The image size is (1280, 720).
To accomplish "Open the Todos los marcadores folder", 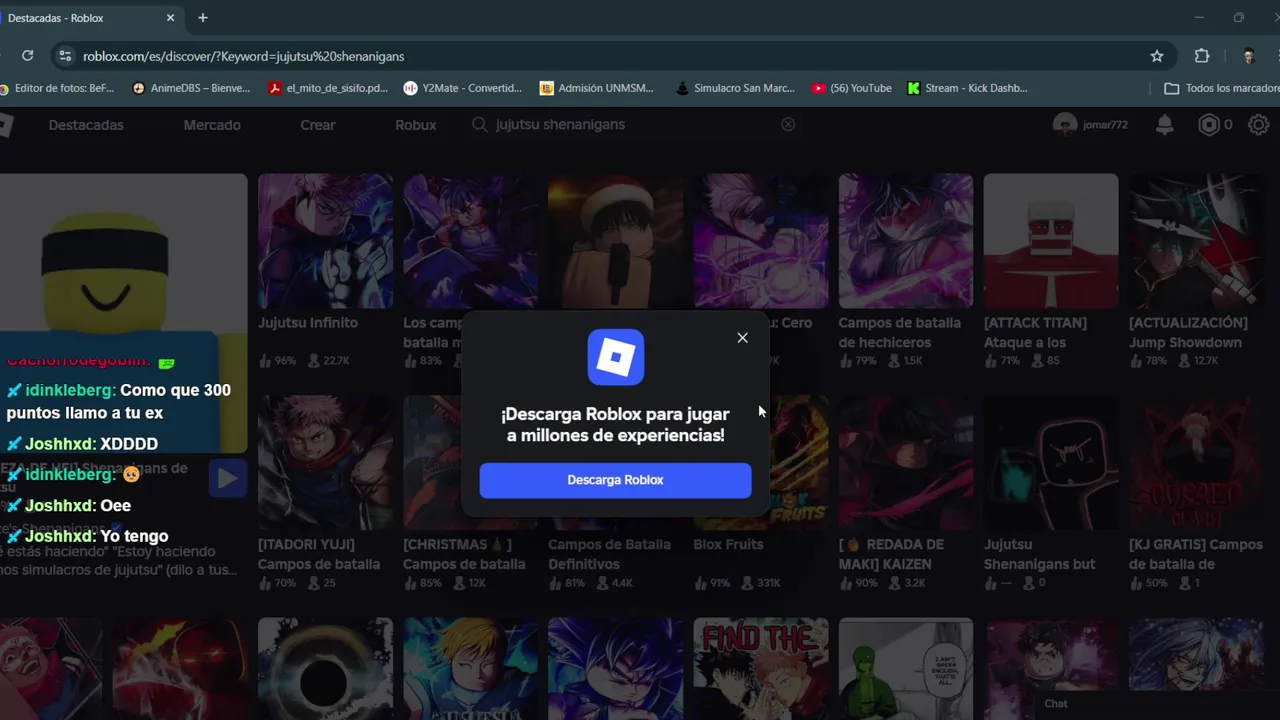I will coord(1221,88).
